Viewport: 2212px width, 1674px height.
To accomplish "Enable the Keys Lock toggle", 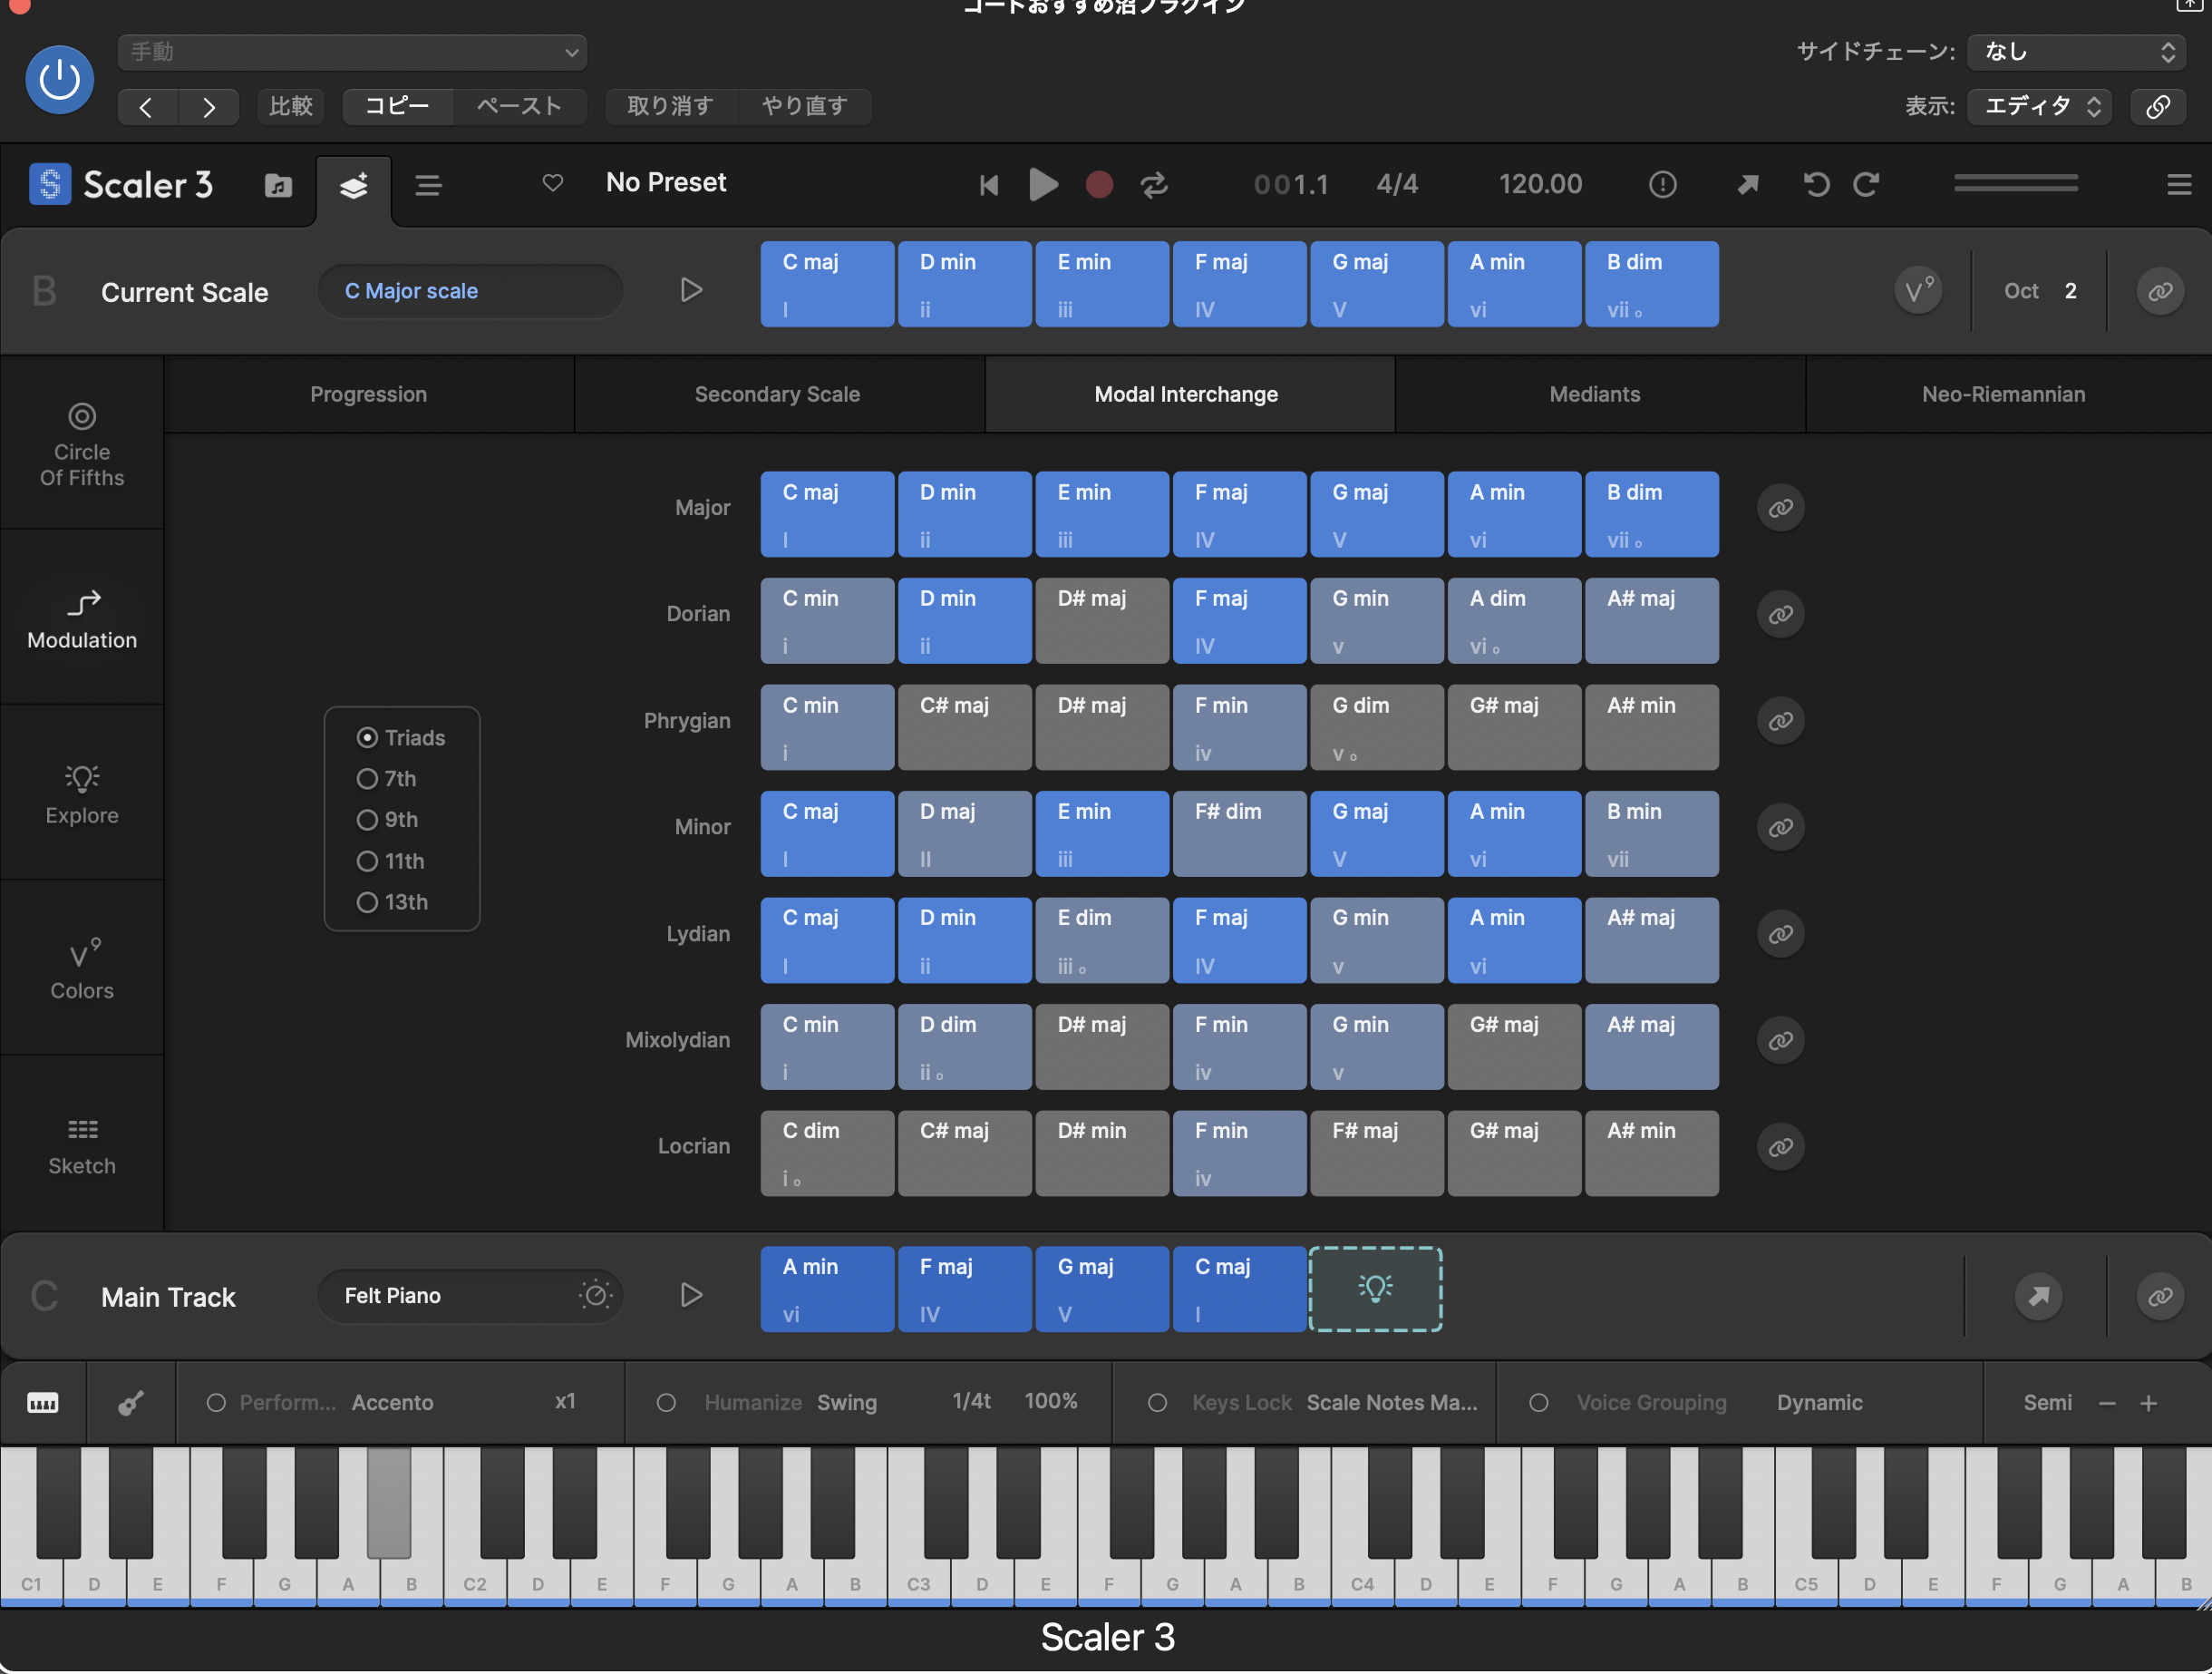I will (x=1157, y=1403).
